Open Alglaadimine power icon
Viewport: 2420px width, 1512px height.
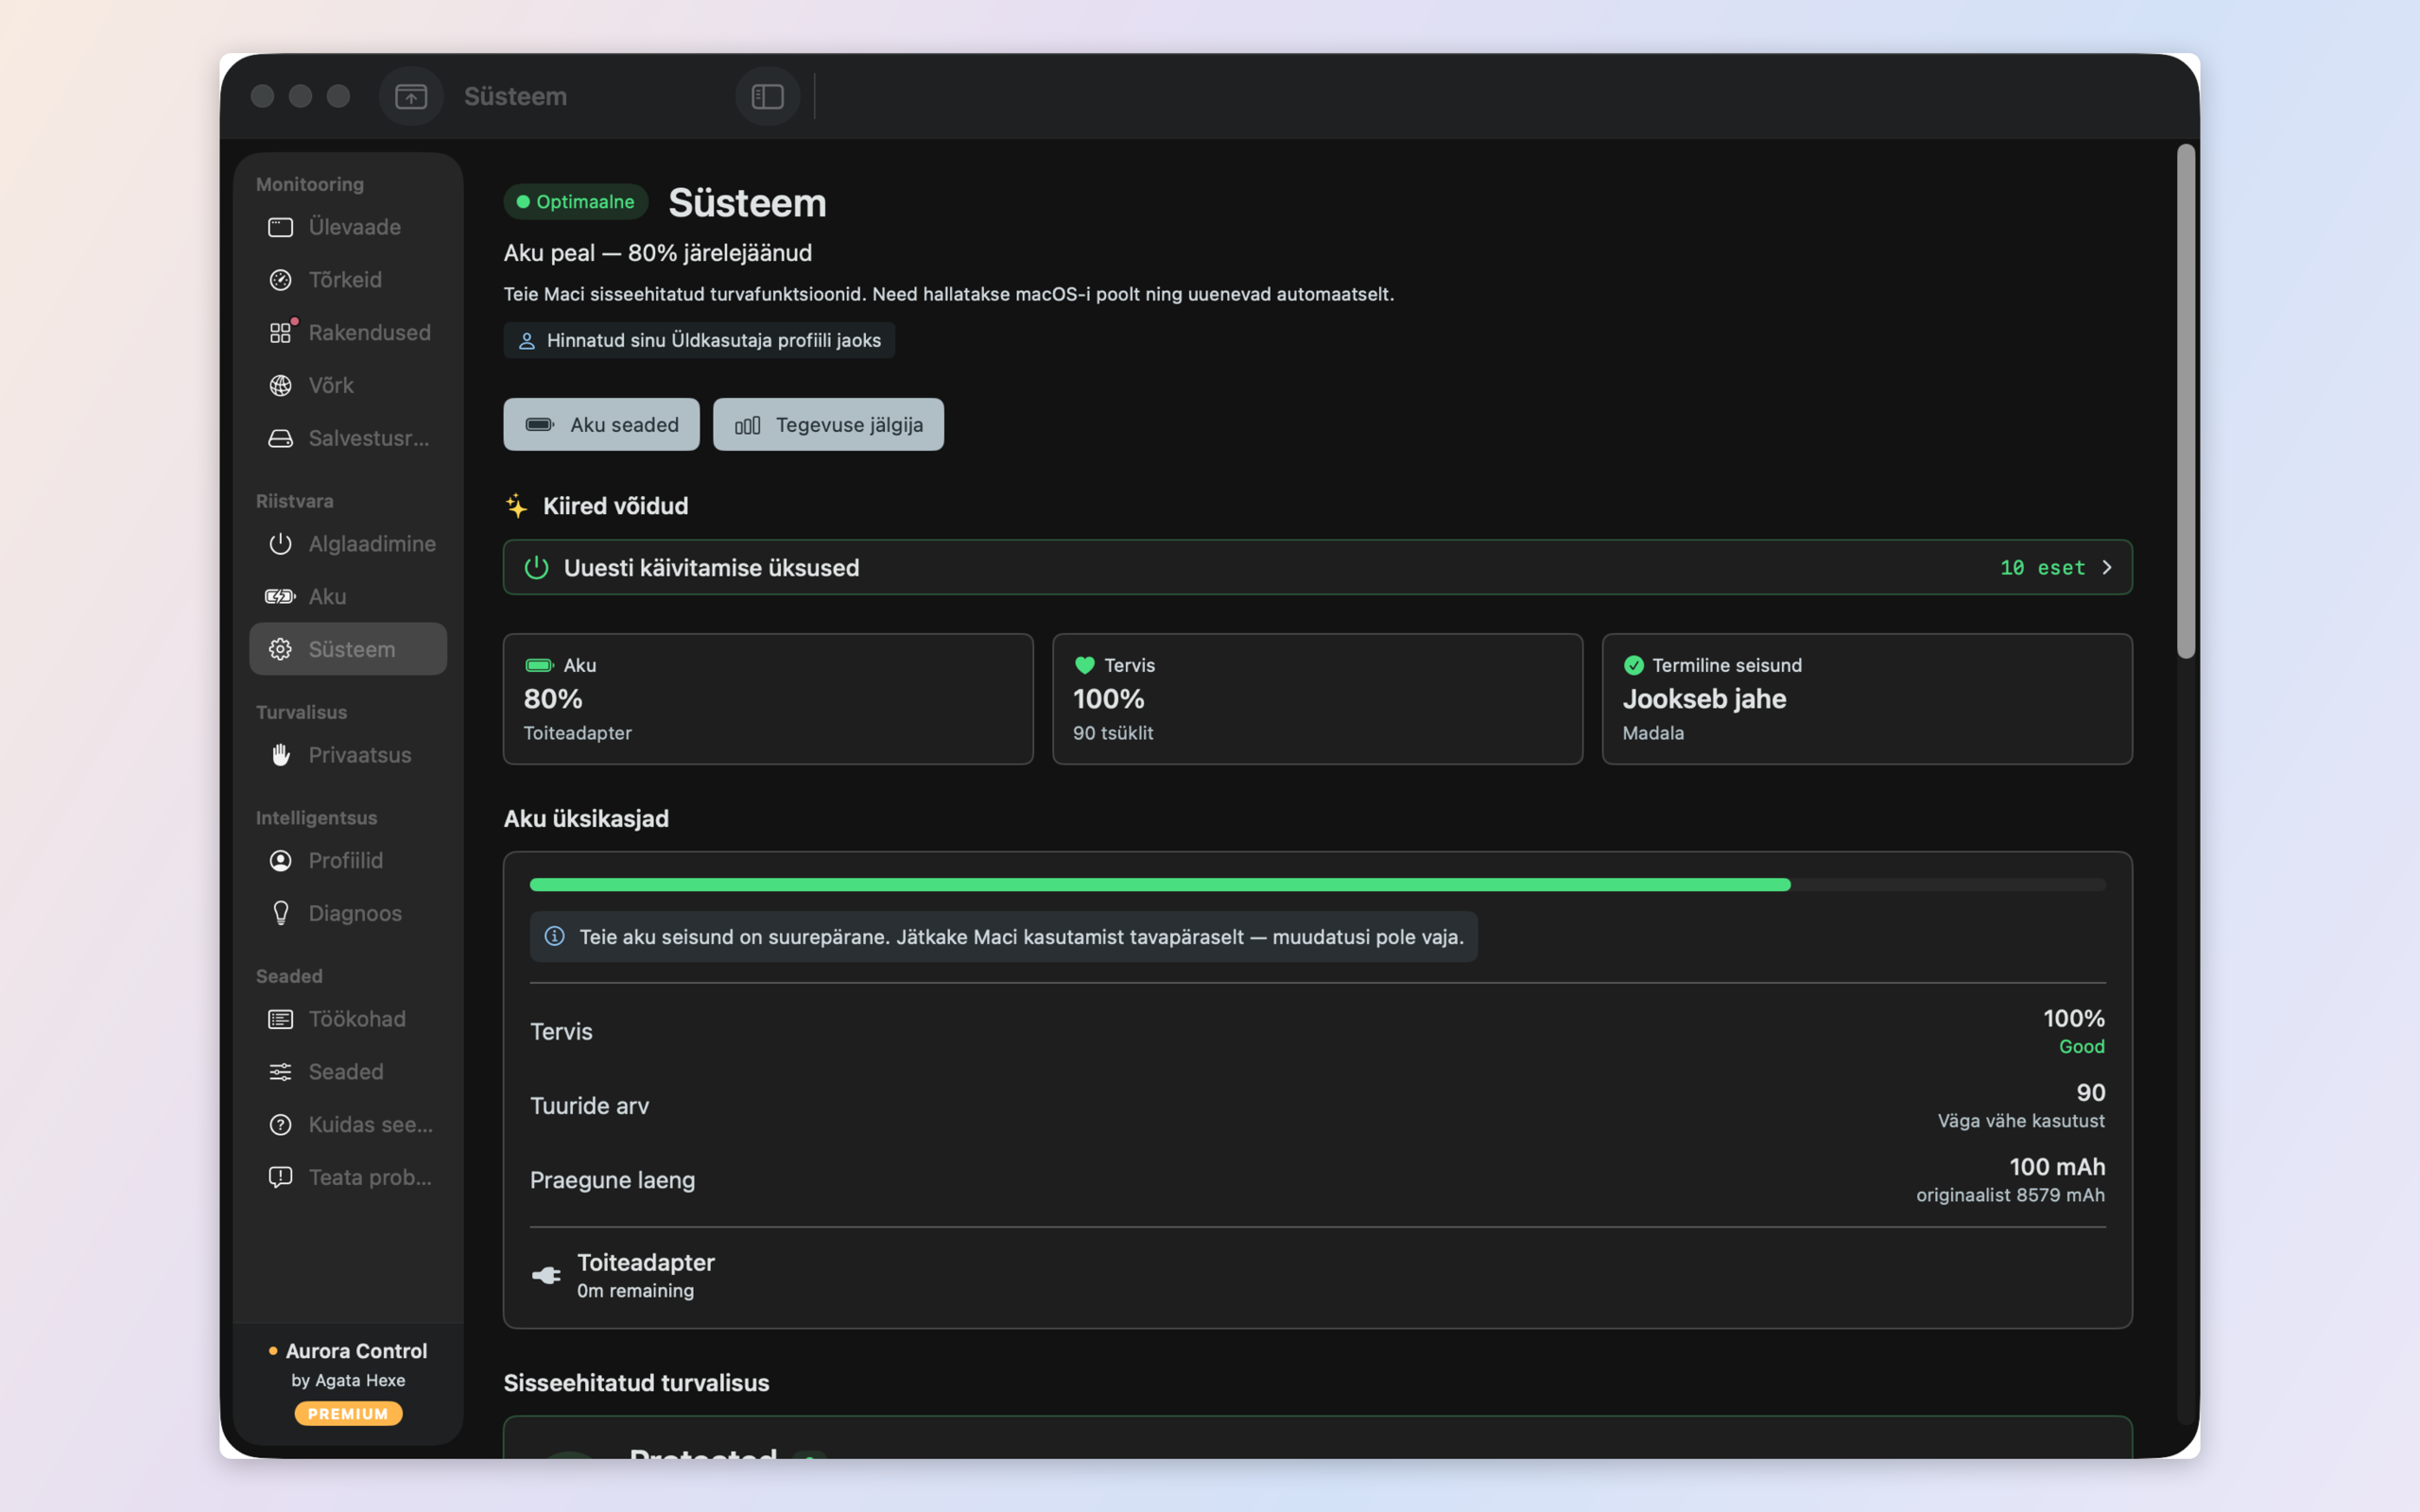pos(281,544)
